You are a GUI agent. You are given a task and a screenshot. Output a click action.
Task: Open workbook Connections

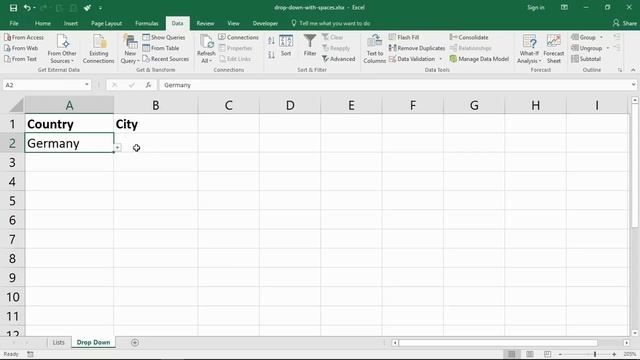[x=238, y=37]
